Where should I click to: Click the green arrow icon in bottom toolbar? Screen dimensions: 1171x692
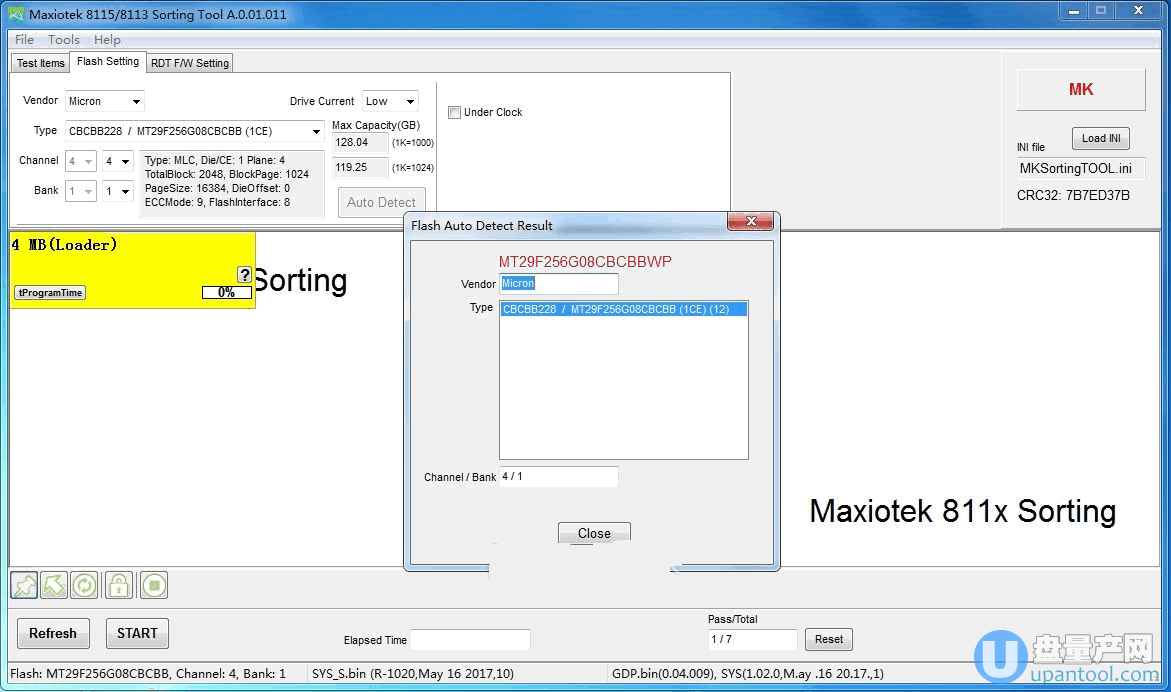(x=54, y=585)
